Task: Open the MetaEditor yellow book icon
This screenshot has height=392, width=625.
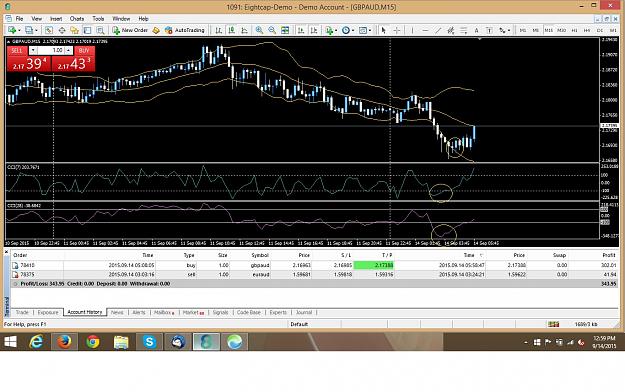Action: coord(156,30)
